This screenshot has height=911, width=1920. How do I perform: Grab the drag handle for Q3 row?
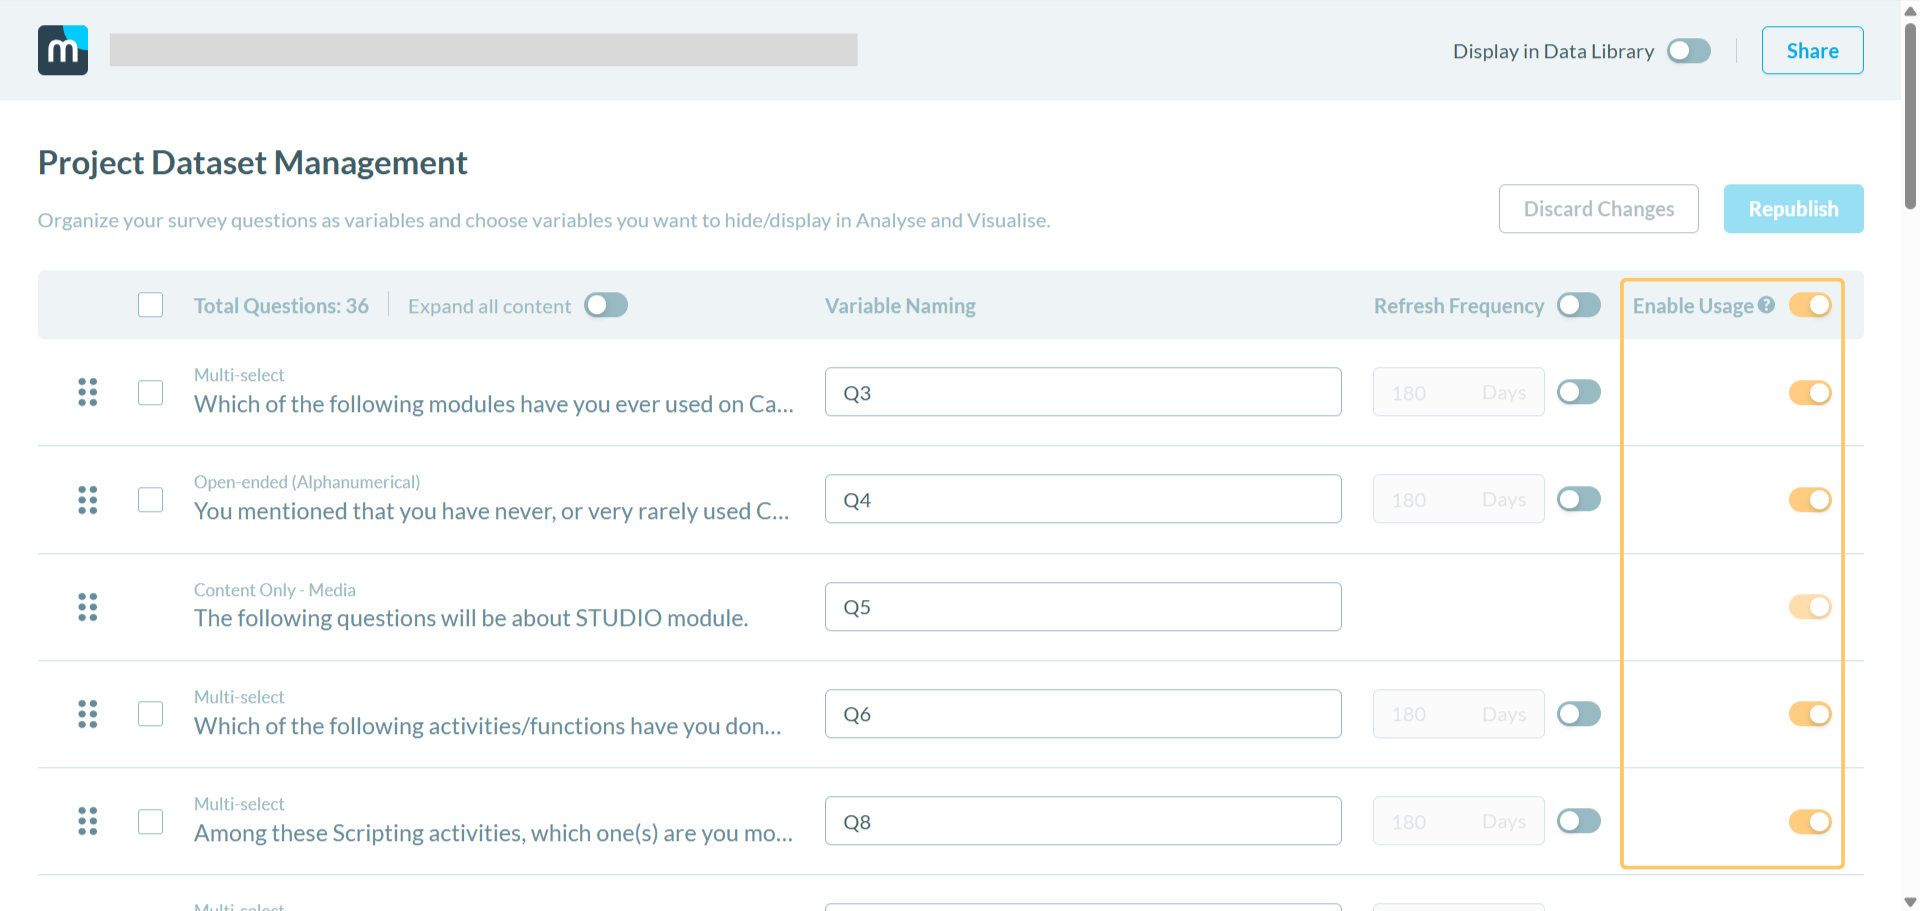point(88,392)
